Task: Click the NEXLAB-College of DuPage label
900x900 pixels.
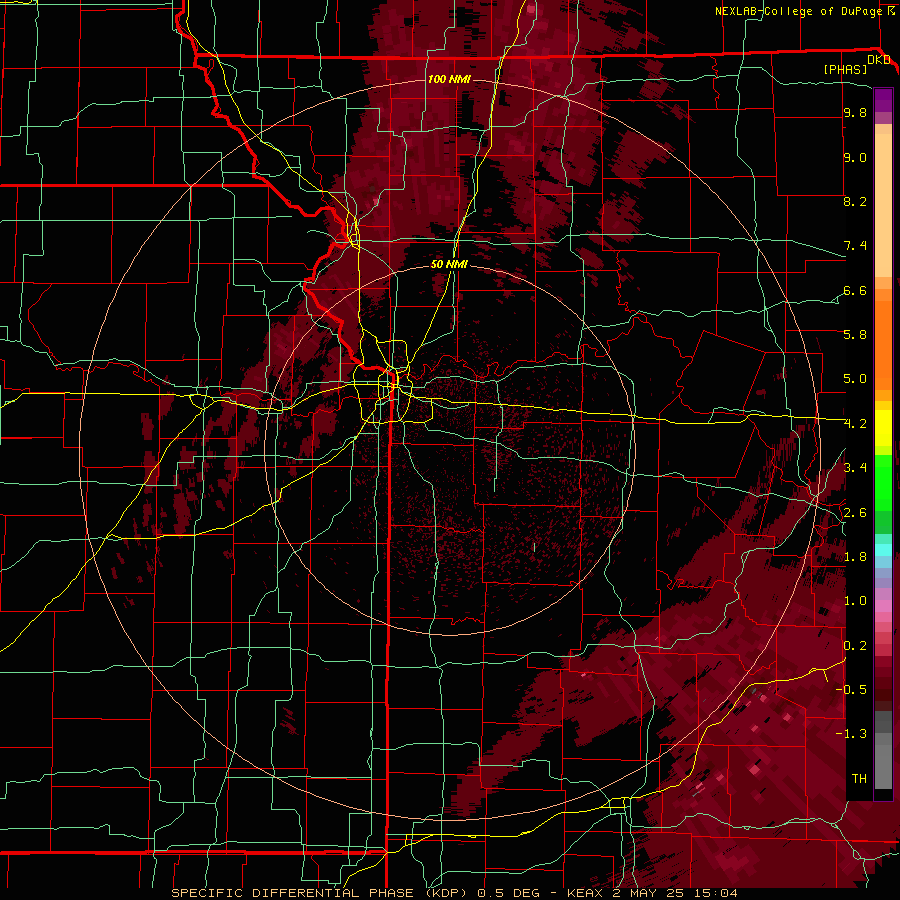Action: (x=798, y=11)
